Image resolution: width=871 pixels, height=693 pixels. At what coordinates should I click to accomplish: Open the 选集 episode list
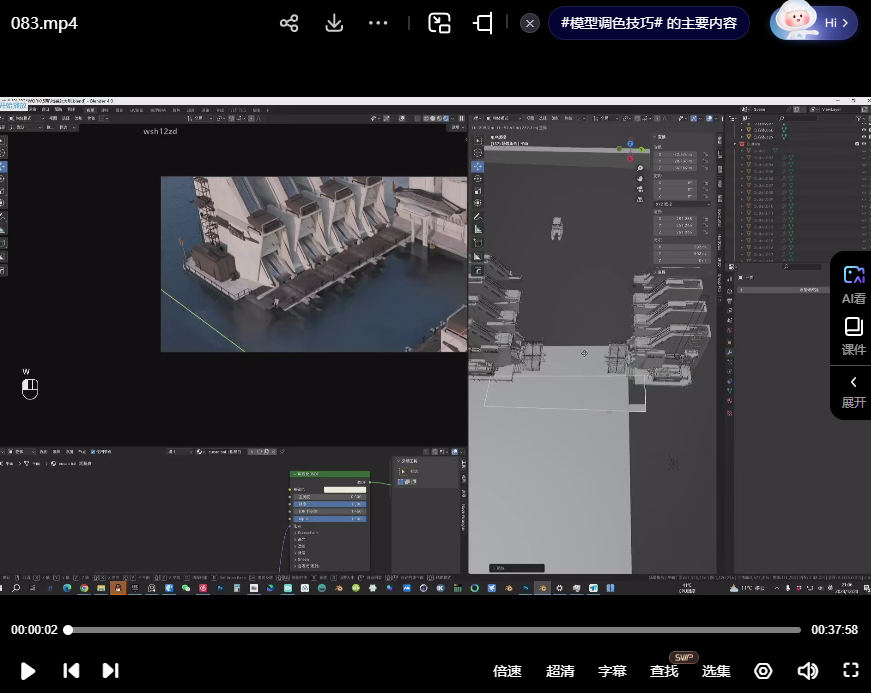point(716,671)
